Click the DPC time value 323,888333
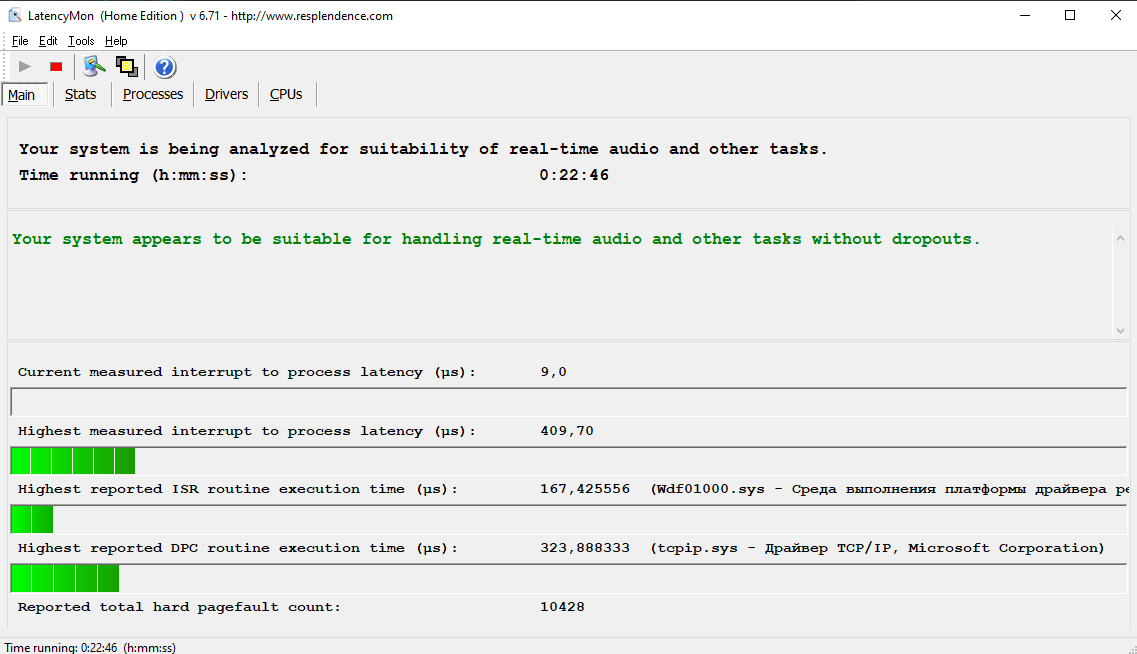 click(x=585, y=548)
